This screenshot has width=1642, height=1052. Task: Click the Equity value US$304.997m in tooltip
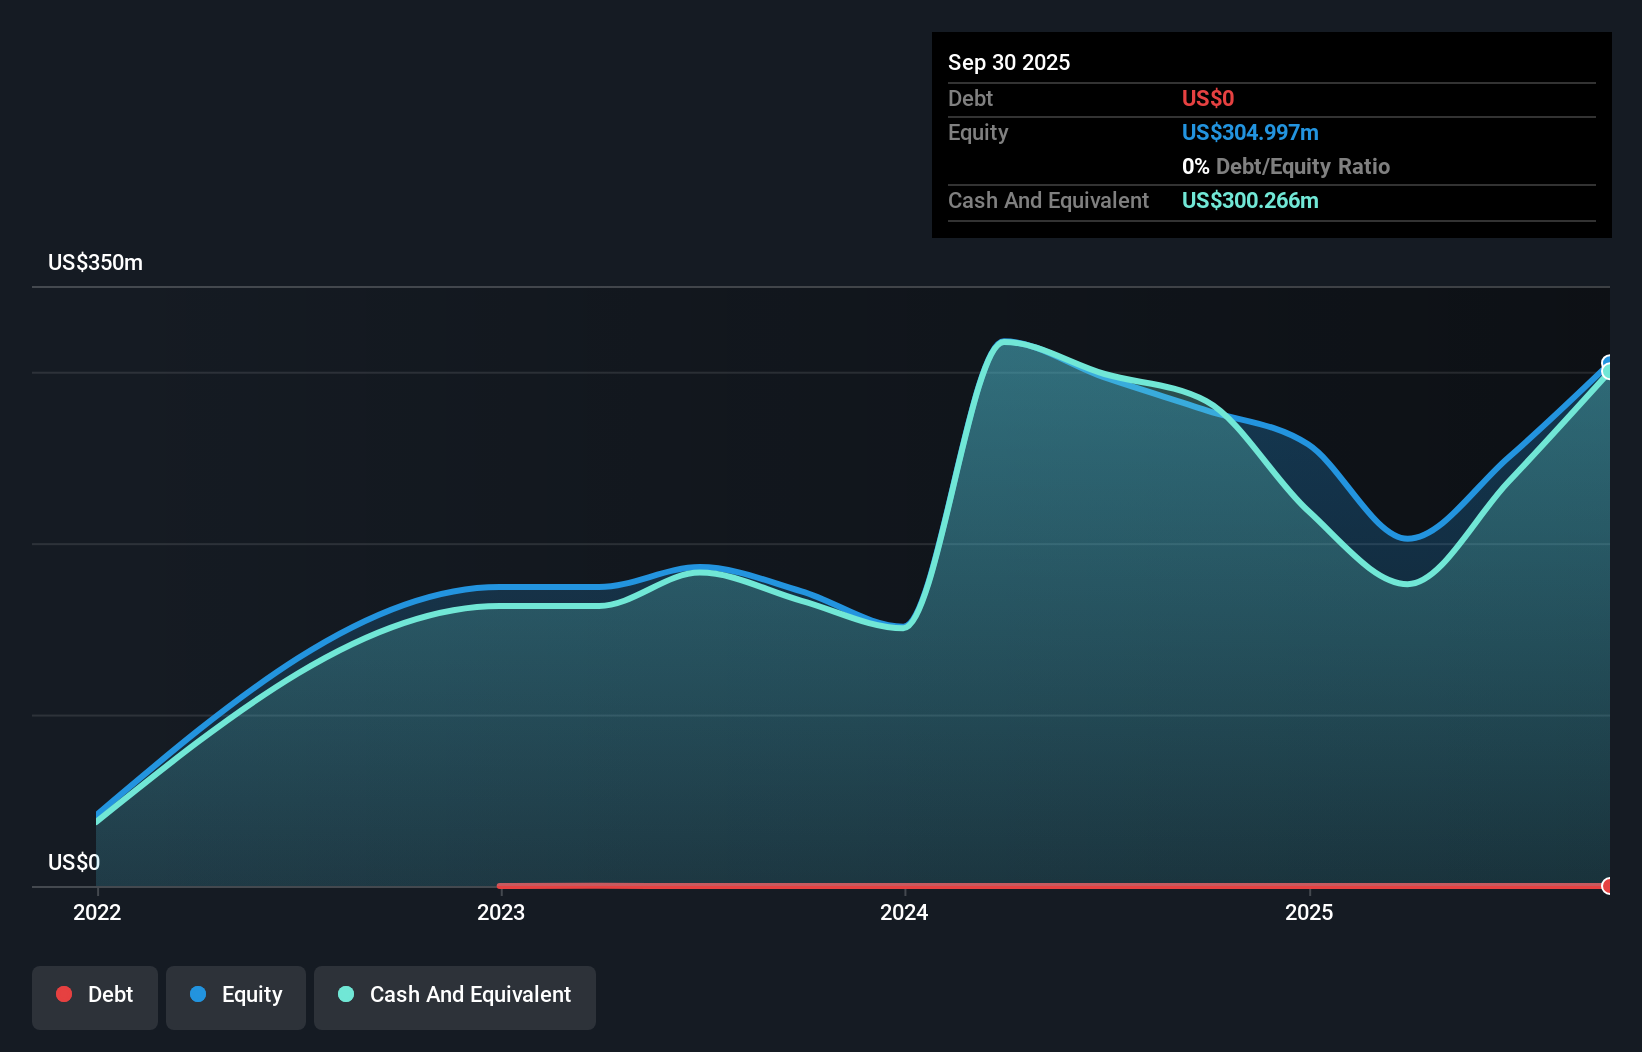pos(1250,132)
